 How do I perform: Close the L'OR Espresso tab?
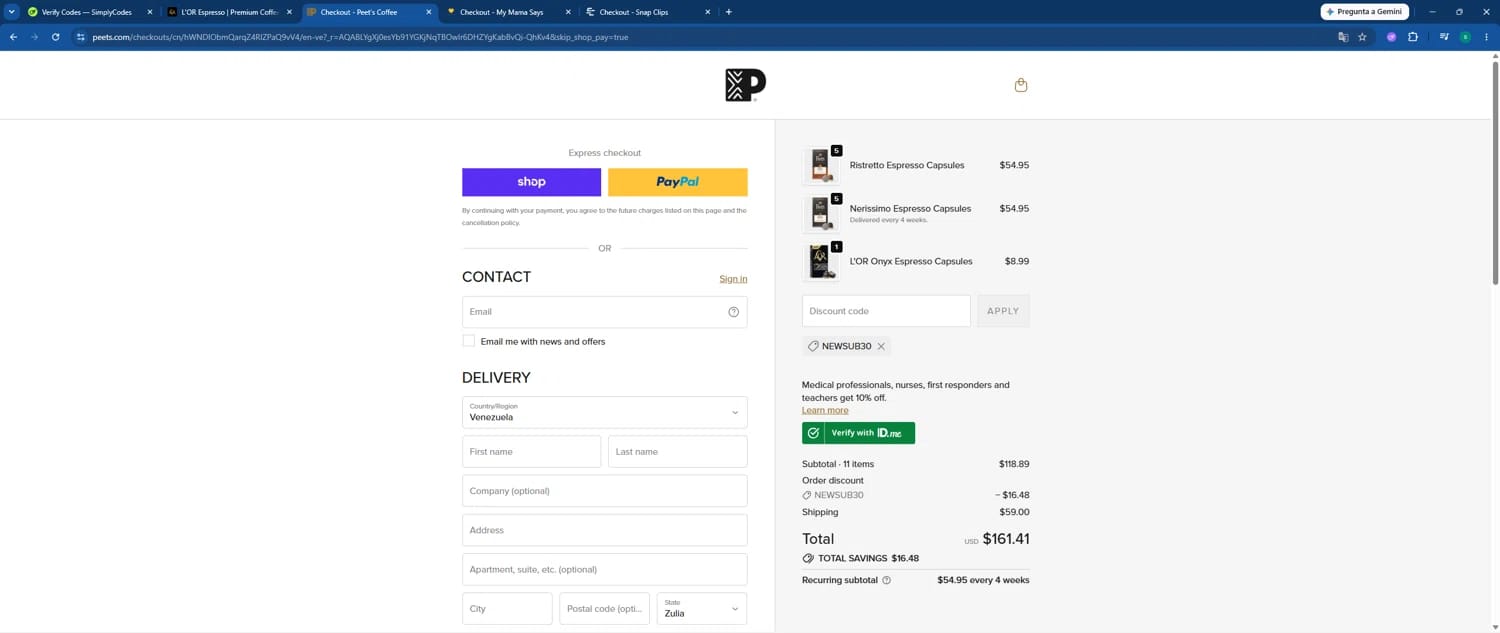pos(289,12)
